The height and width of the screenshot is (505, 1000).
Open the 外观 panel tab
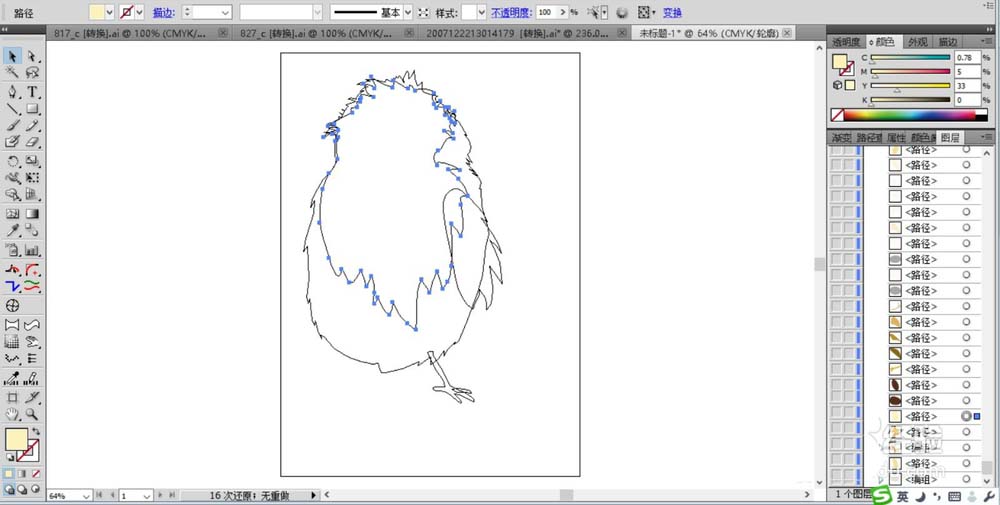pos(917,42)
